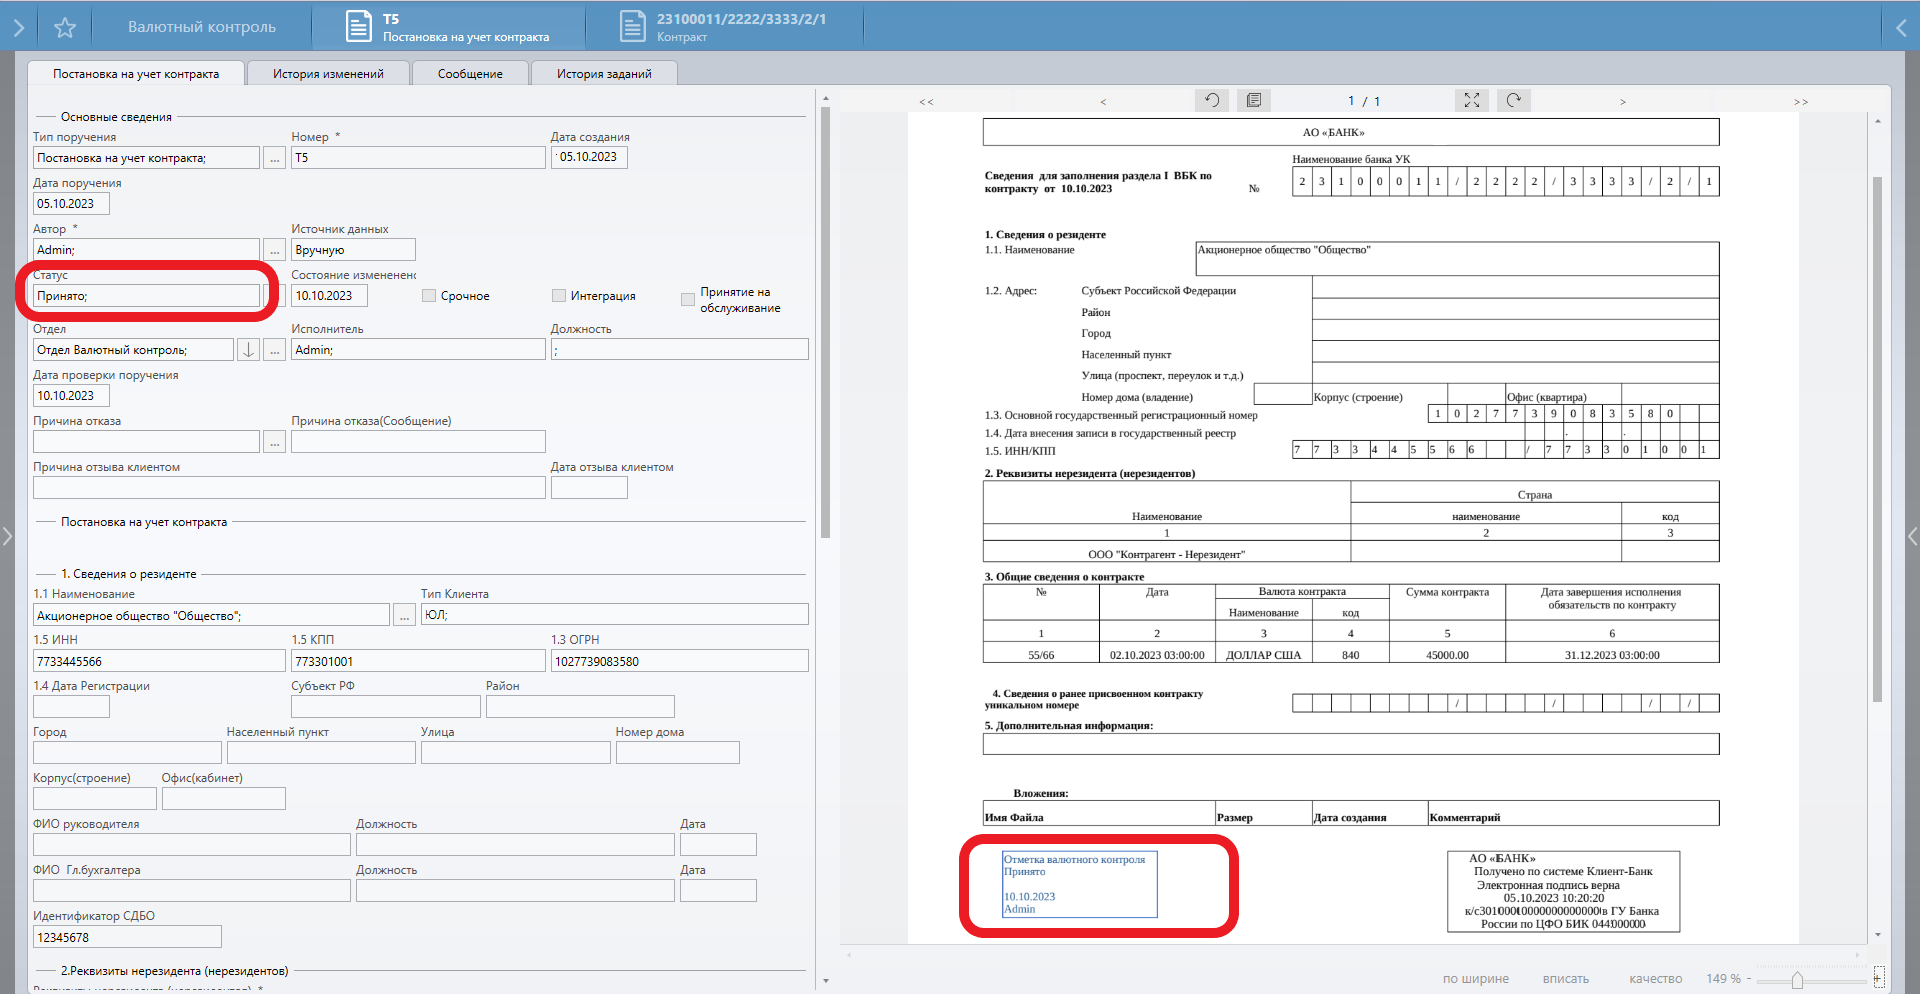Viewport: 1920px width, 994px height.
Task: Click вписать fit-page button
Action: [x=1565, y=979]
